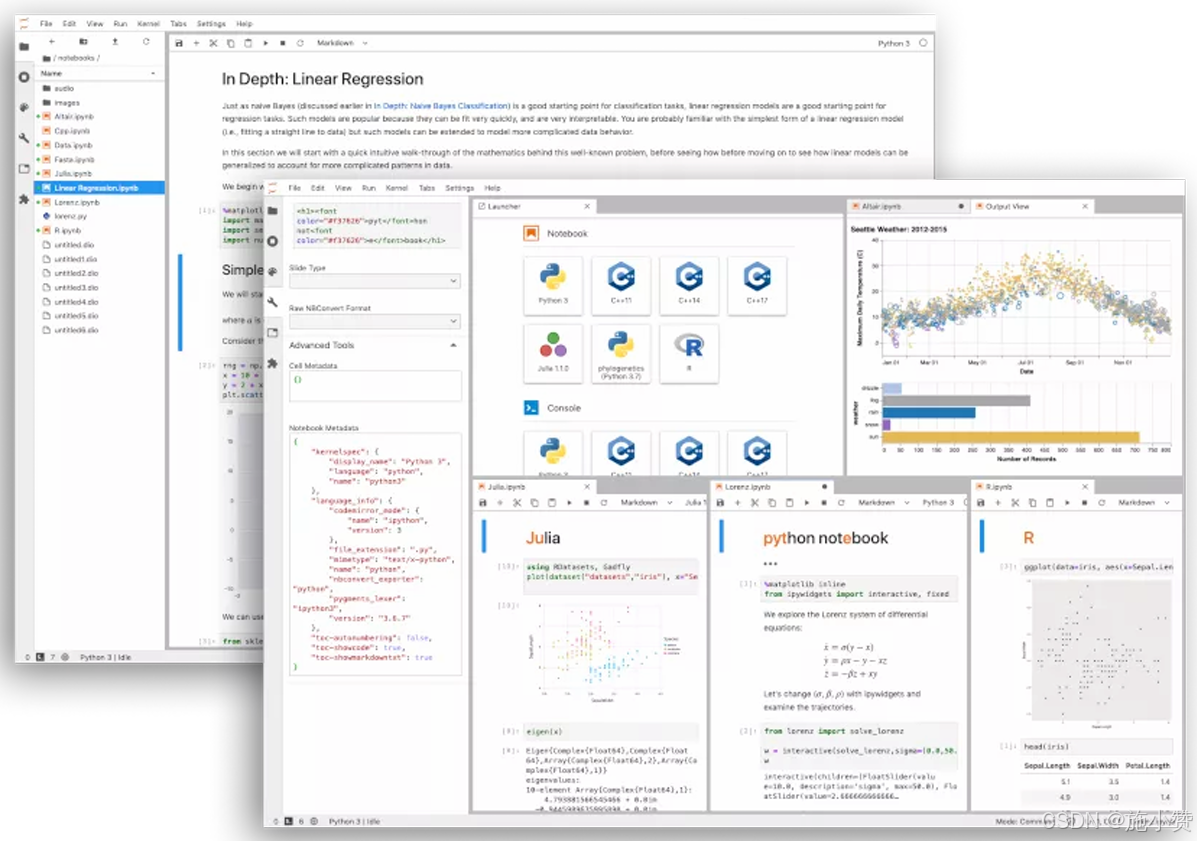1197x841 pixels.
Task: Open Markdown cell type dropdown in R.ipynb
Action: (1144, 503)
